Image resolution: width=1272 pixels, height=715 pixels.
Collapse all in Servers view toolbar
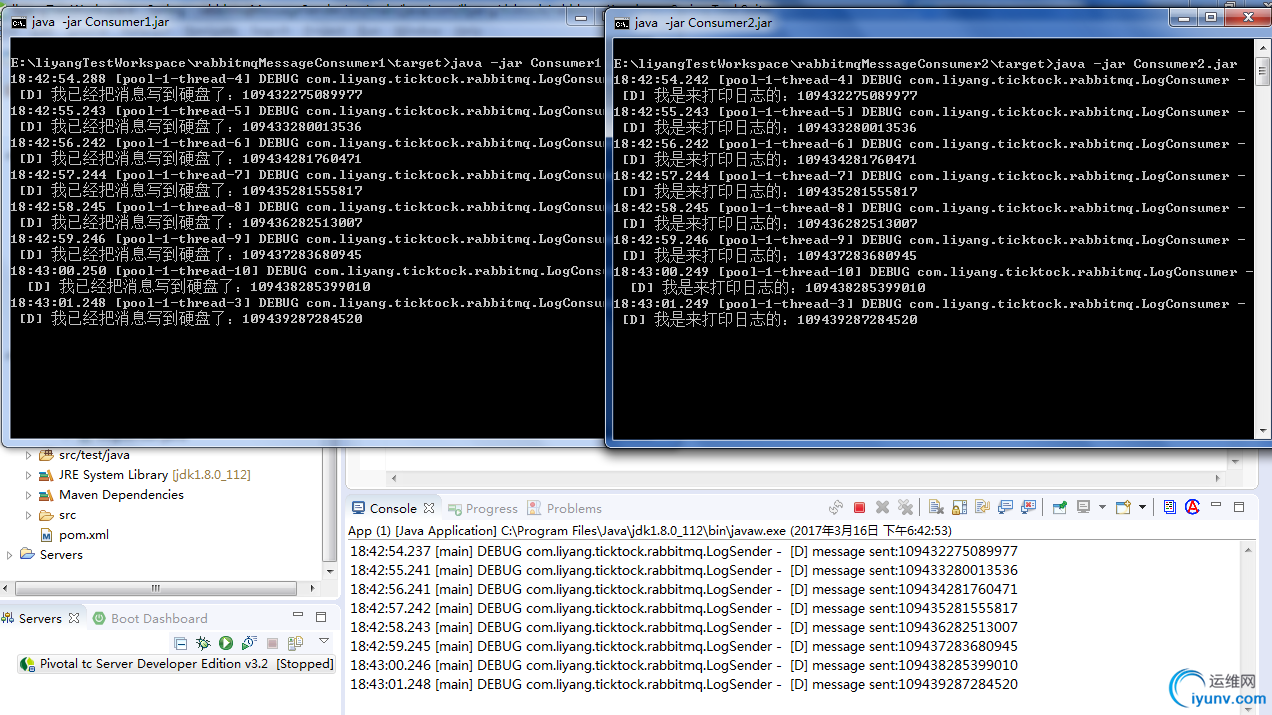[x=180, y=643]
